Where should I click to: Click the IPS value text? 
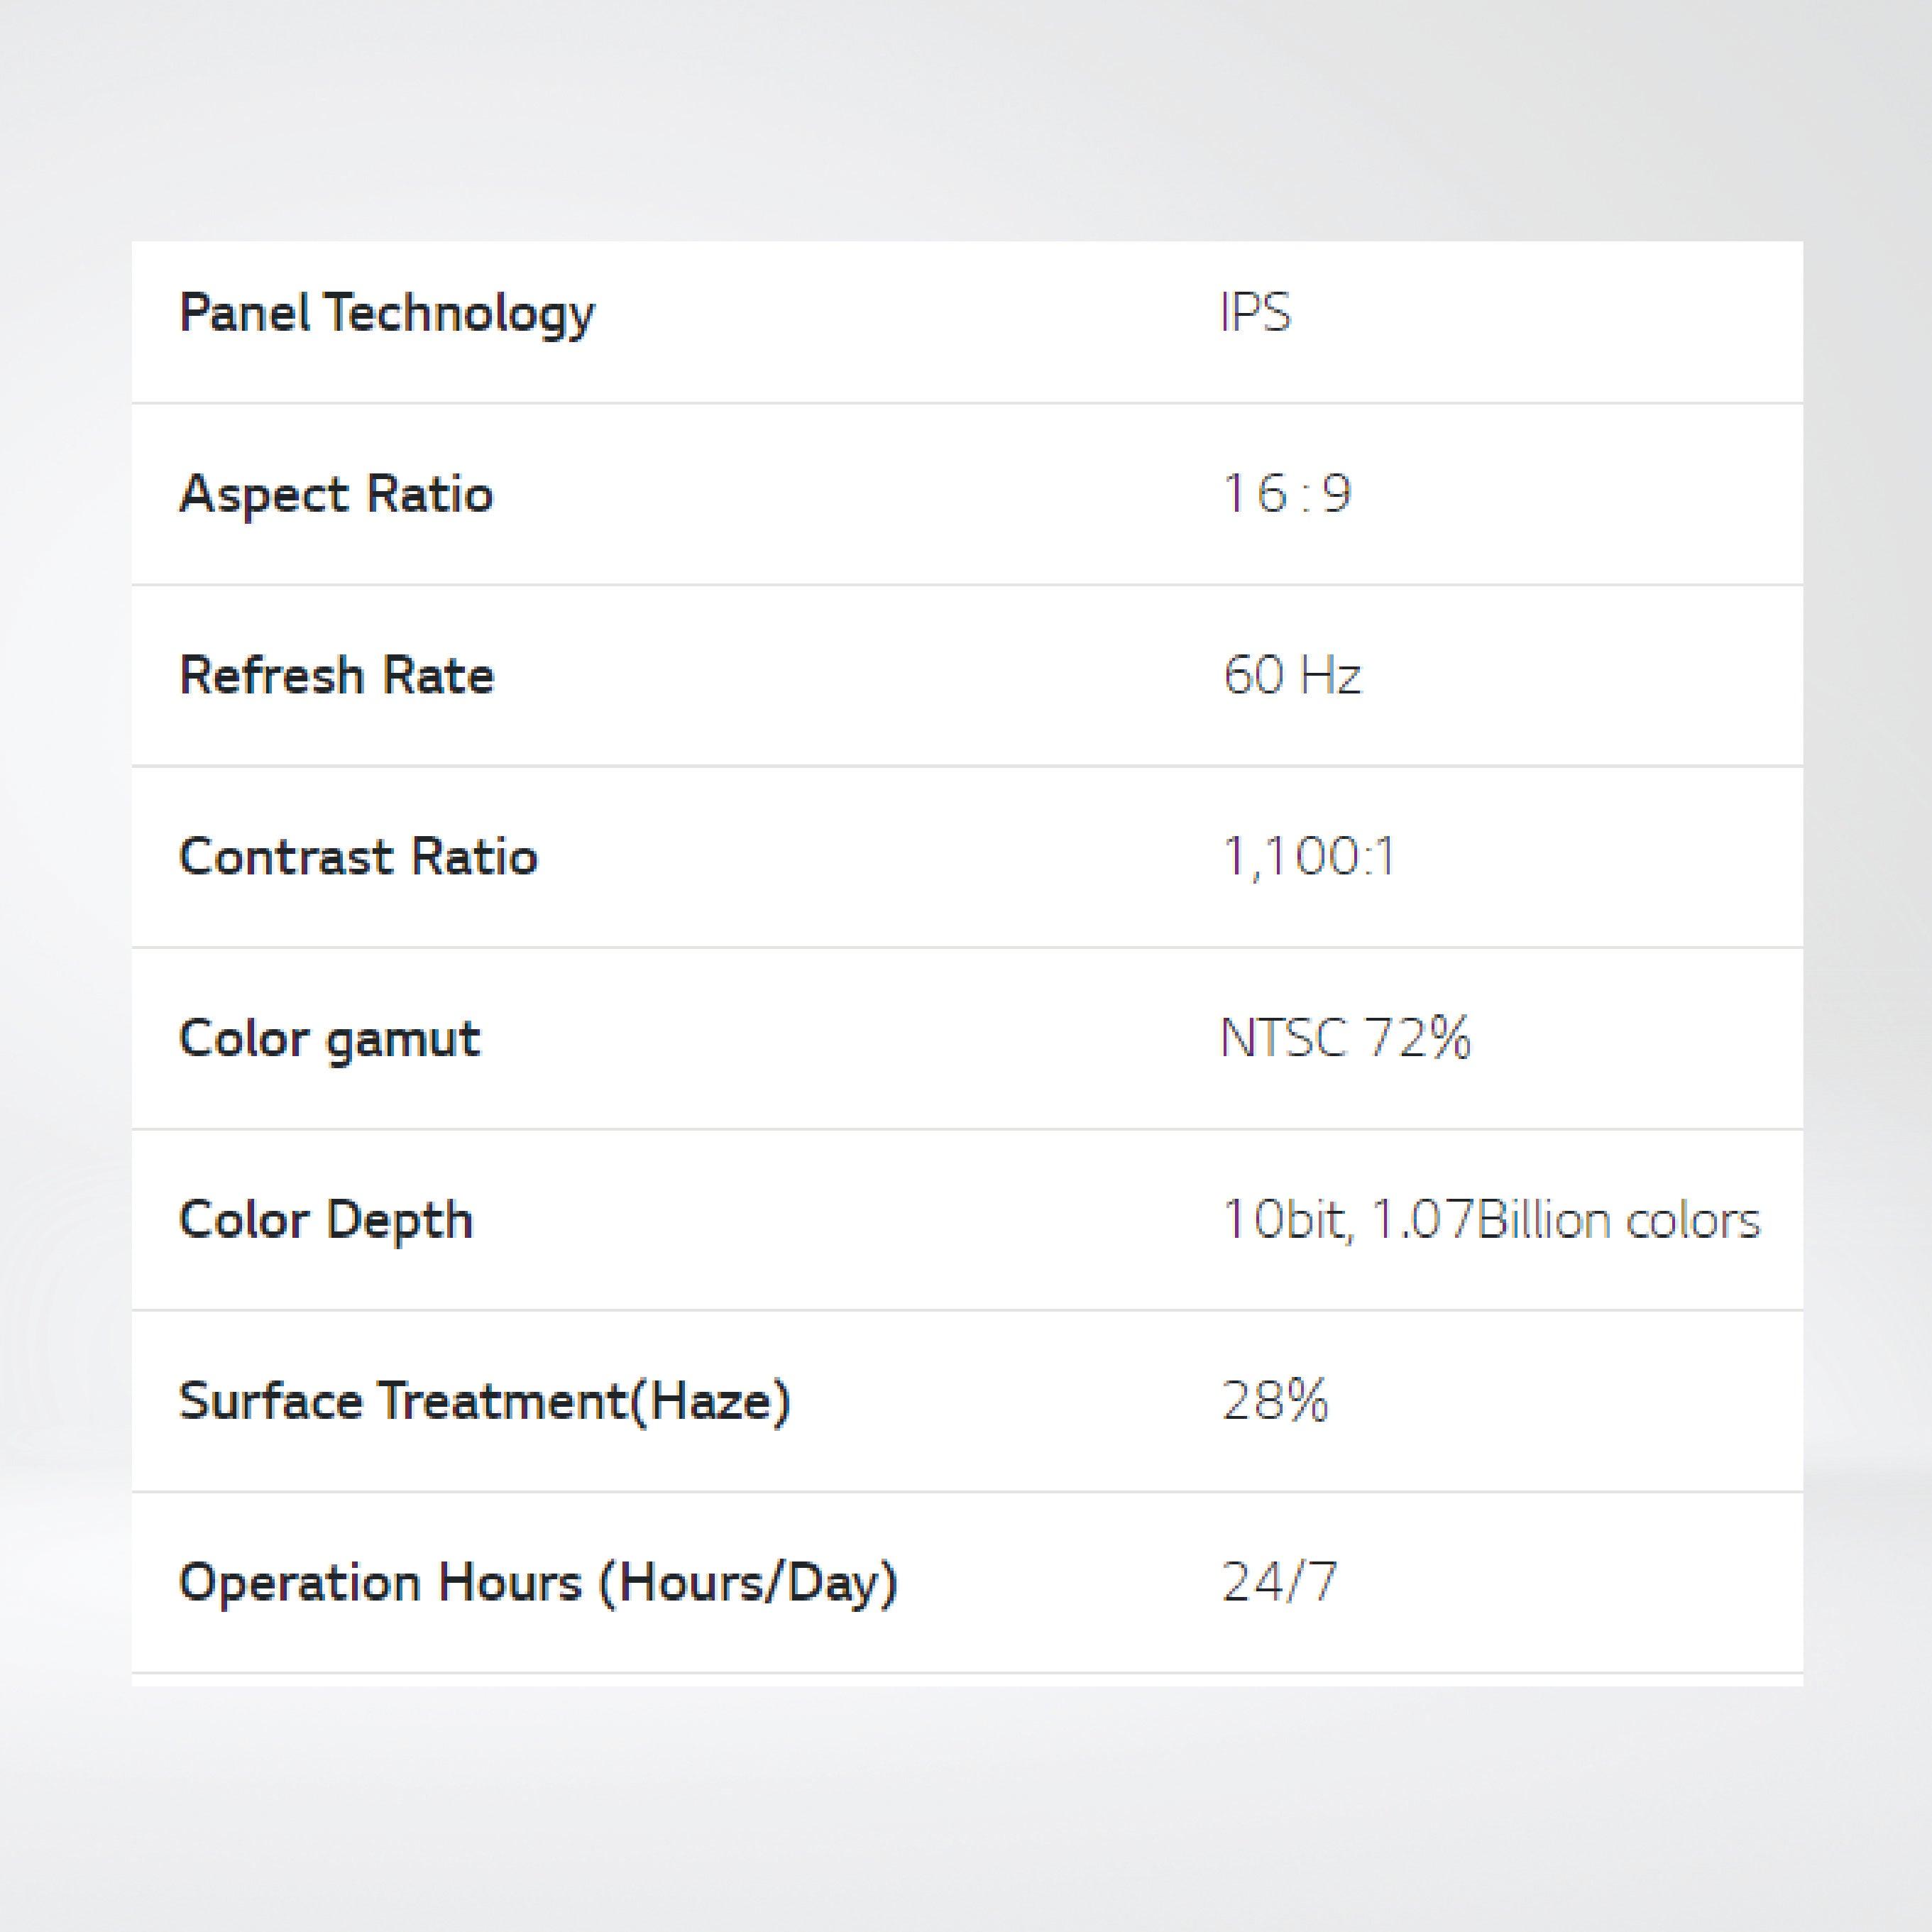(1255, 314)
